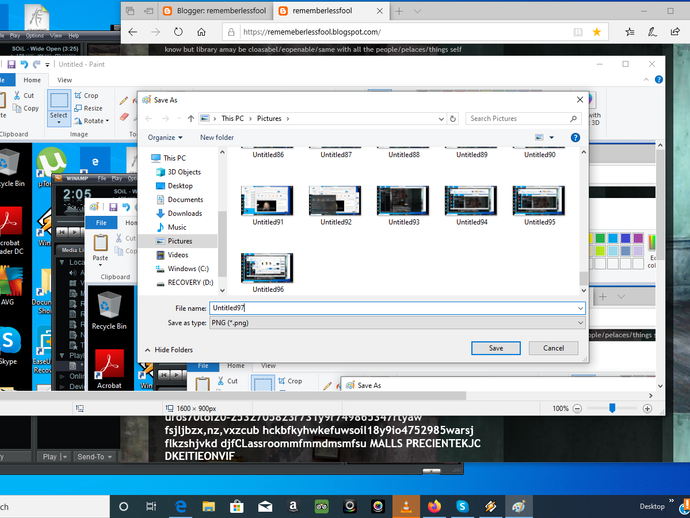The height and width of the screenshot is (518, 690).
Task: Open Skype from the taskbar
Action: pyautogui.click(x=462, y=507)
